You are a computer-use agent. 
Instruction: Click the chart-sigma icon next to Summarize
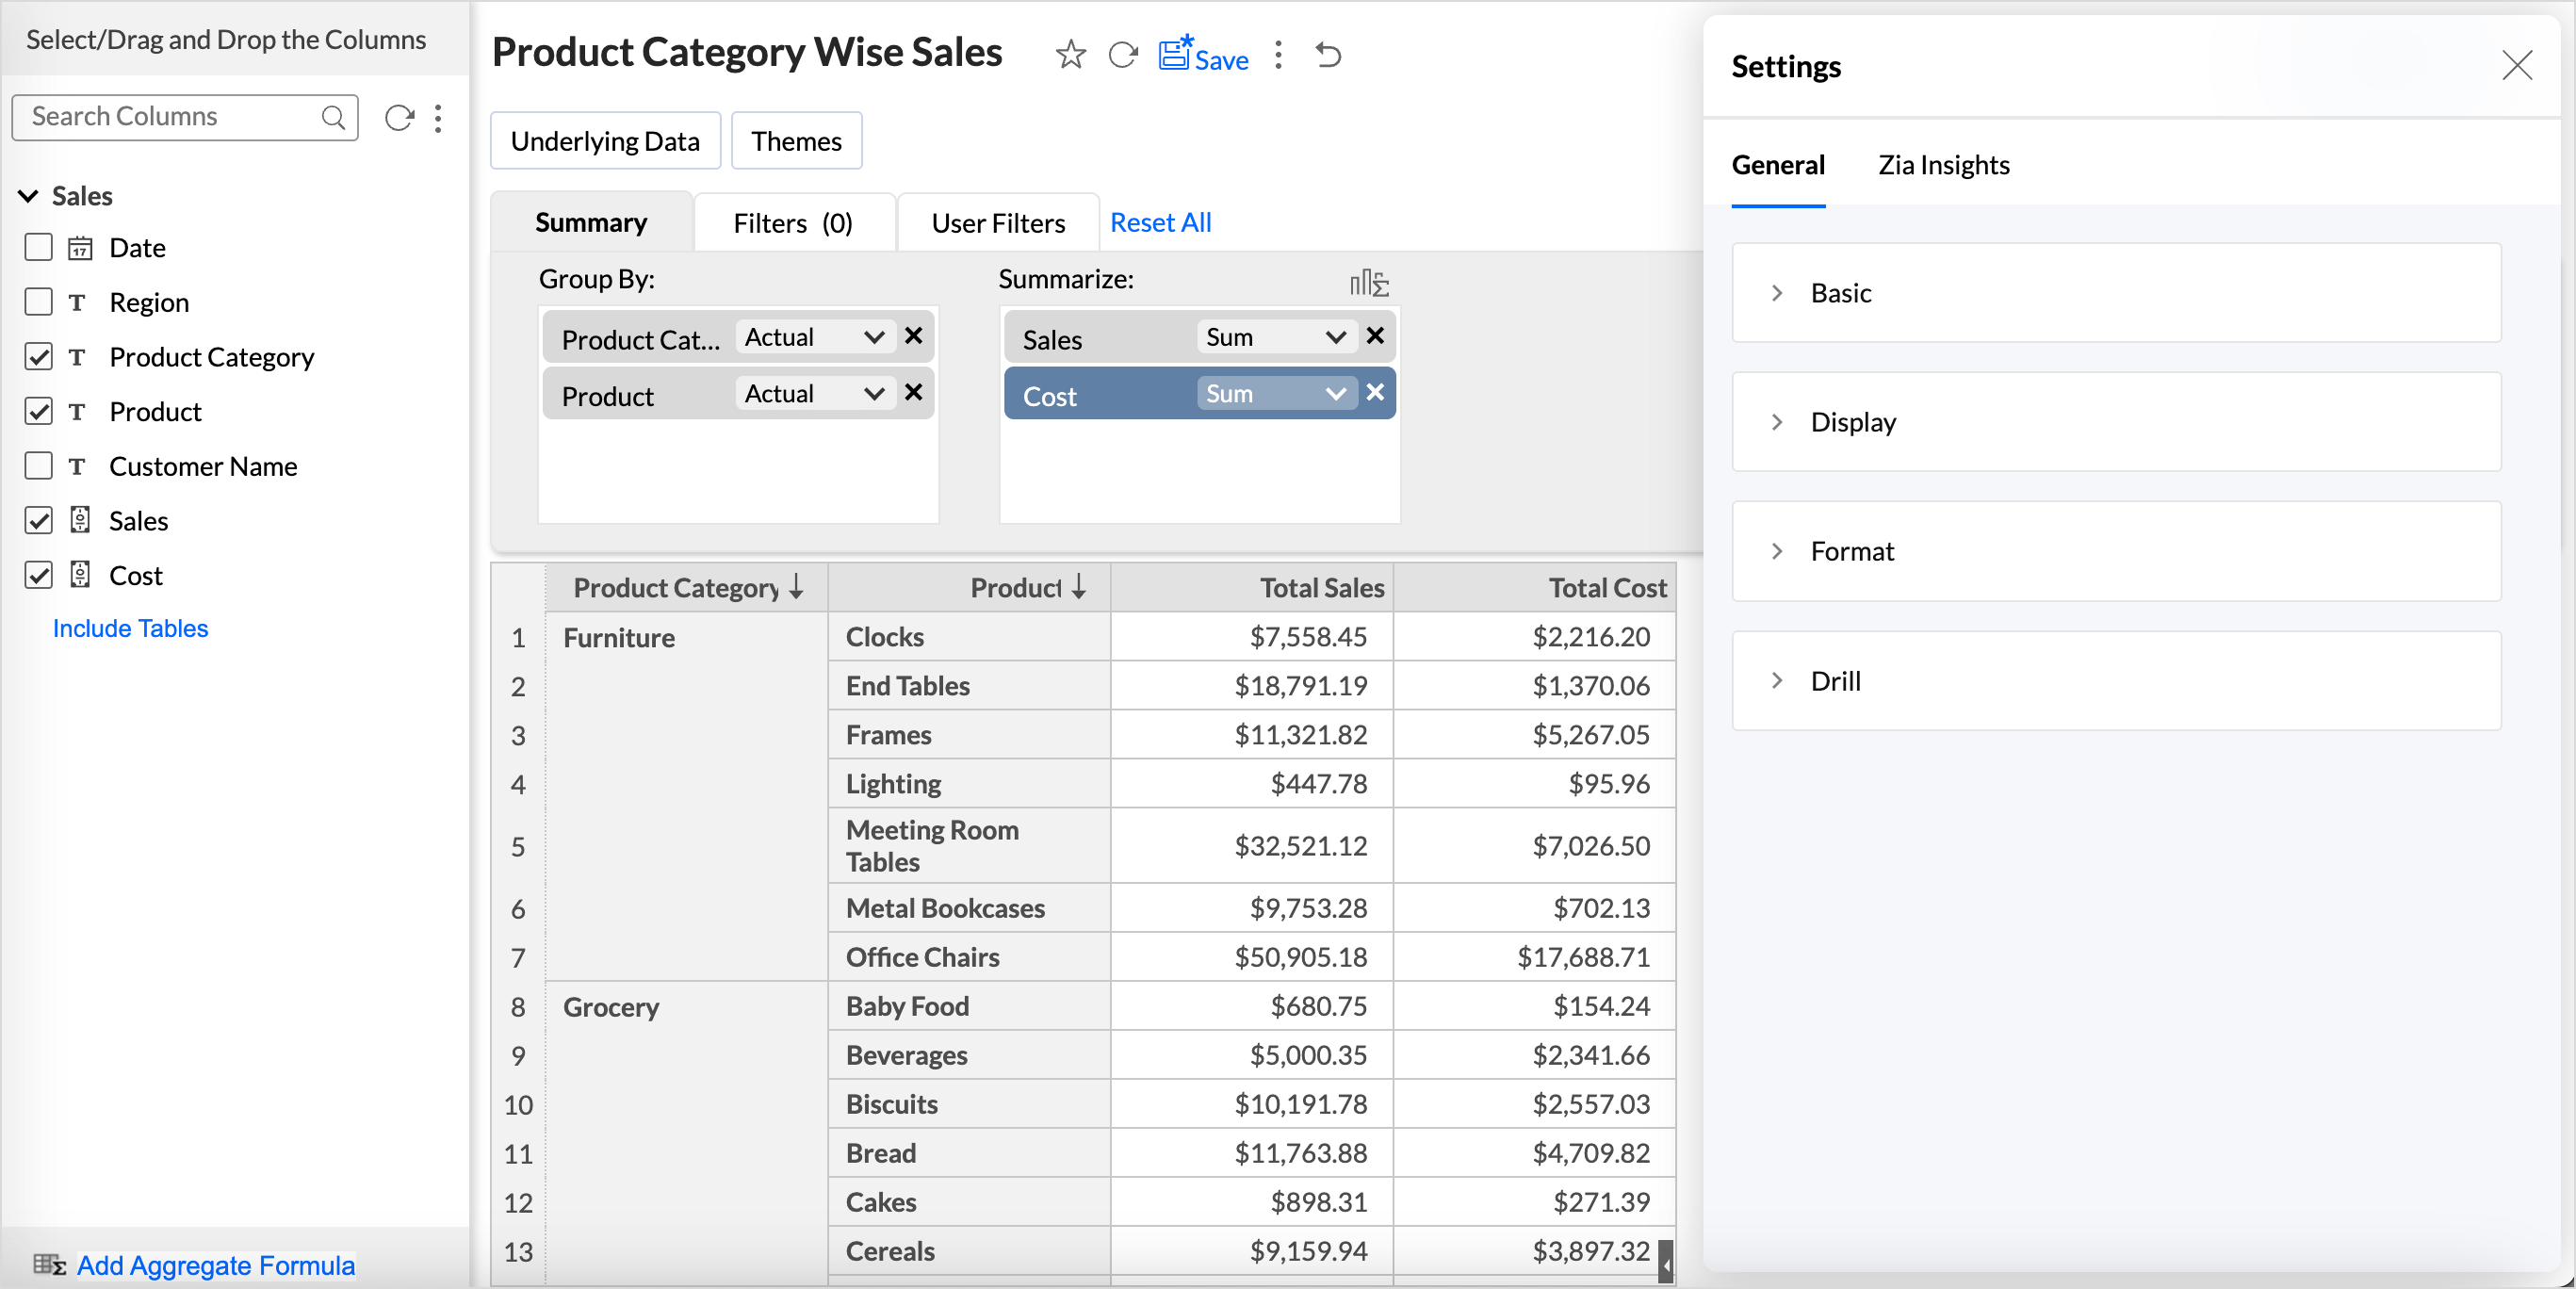pos(1368,283)
